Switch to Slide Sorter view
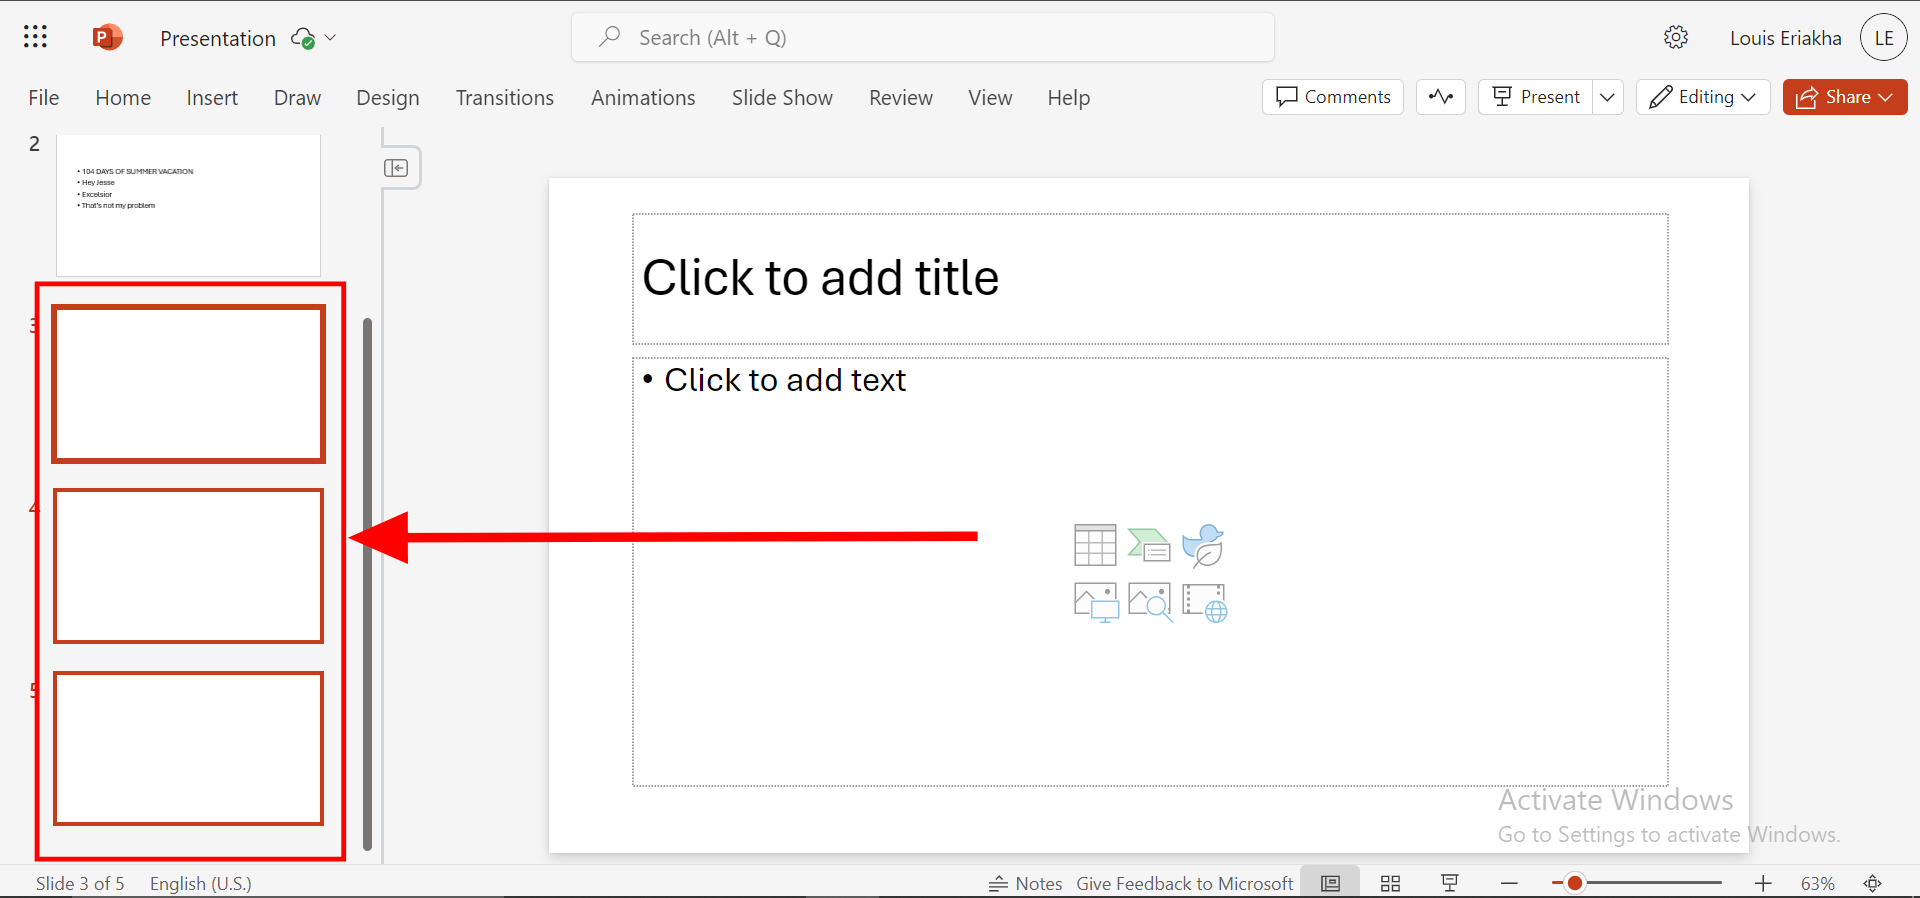Screen dimensions: 1920x898 tap(1390, 883)
